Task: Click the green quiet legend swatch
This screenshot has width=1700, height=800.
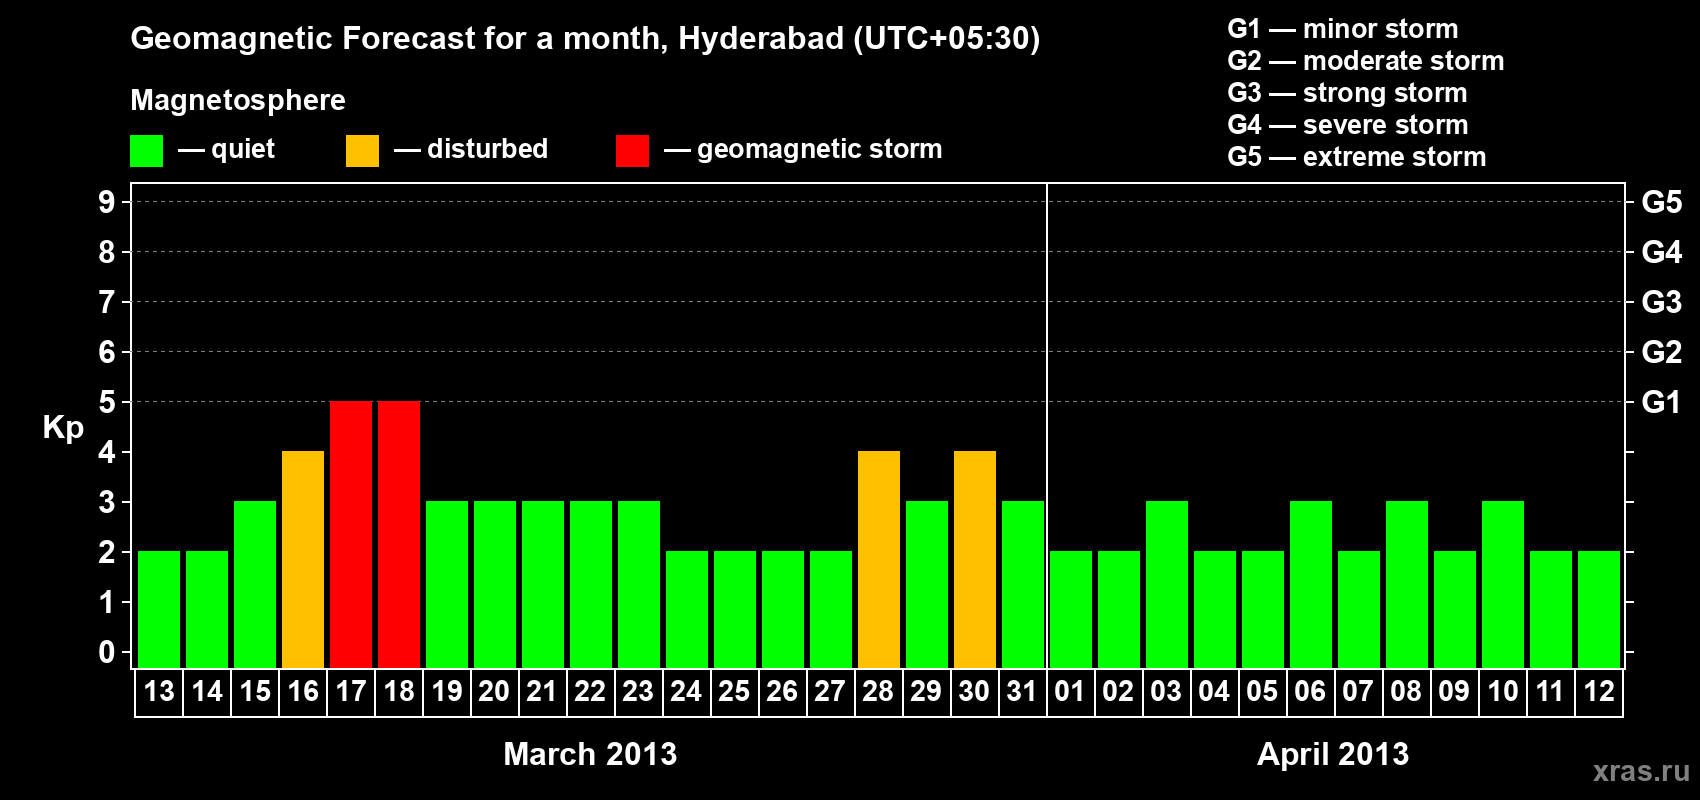Action: point(147,151)
